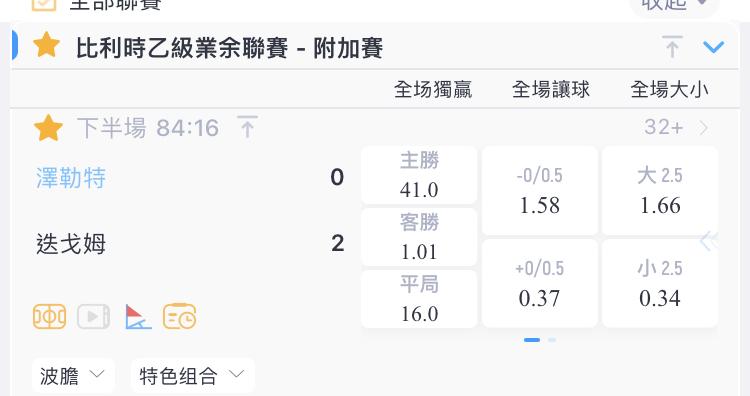The height and width of the screenshot is (396, 750).
Task: Select away win odds 1.01
Action: [x=419, y=237]
